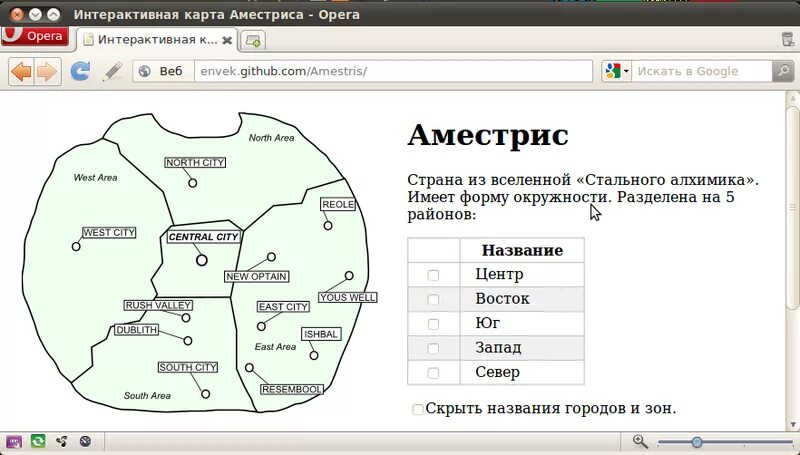
Task: Click the North City circle marker
Action: coord(192,183)
